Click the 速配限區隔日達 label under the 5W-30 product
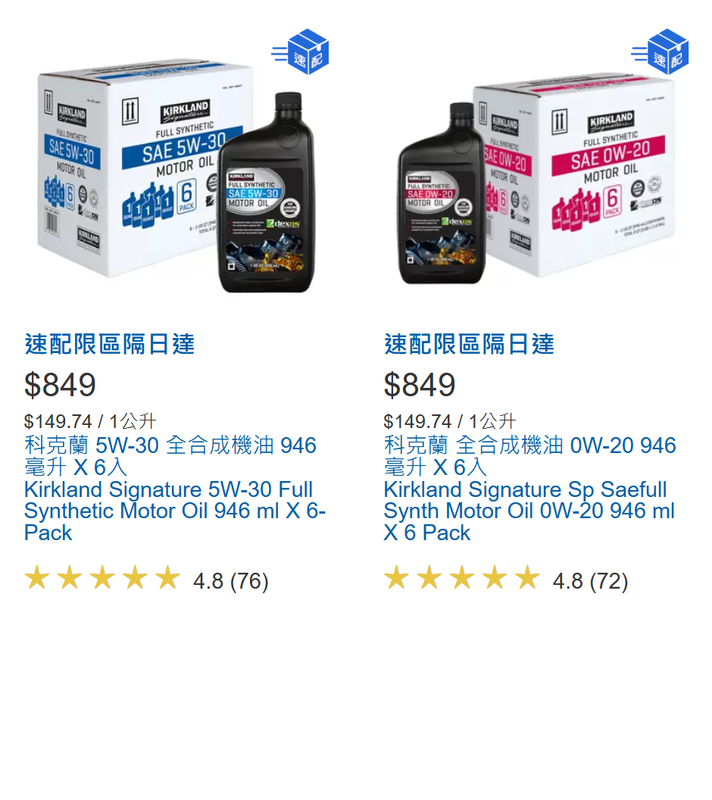712x800 pixels. pos(110,344)
